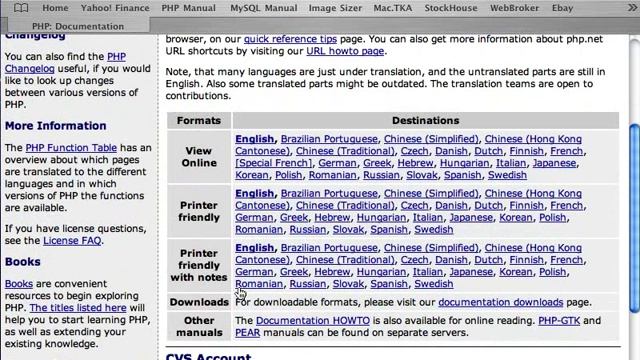The image size is (640, 360).
Task: View Online manual in Polish
Action: [289, 175]
